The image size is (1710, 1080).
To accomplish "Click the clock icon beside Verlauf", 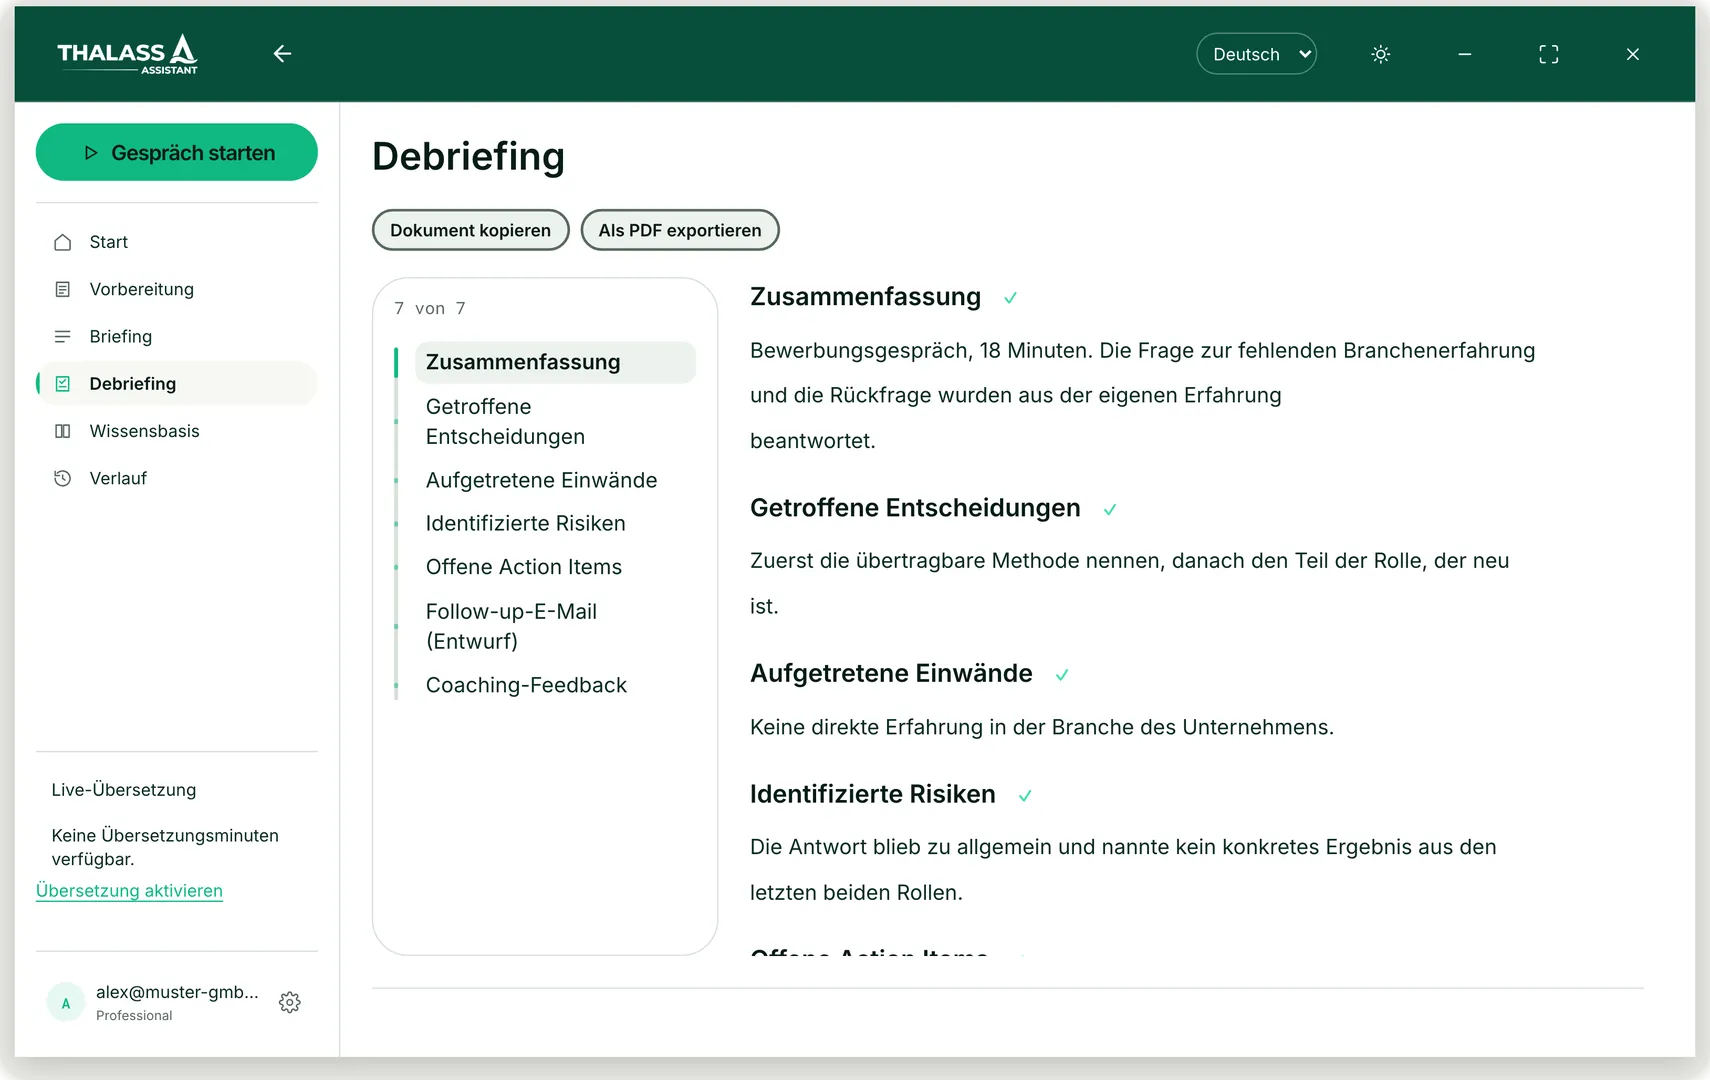I will (63, 478).
